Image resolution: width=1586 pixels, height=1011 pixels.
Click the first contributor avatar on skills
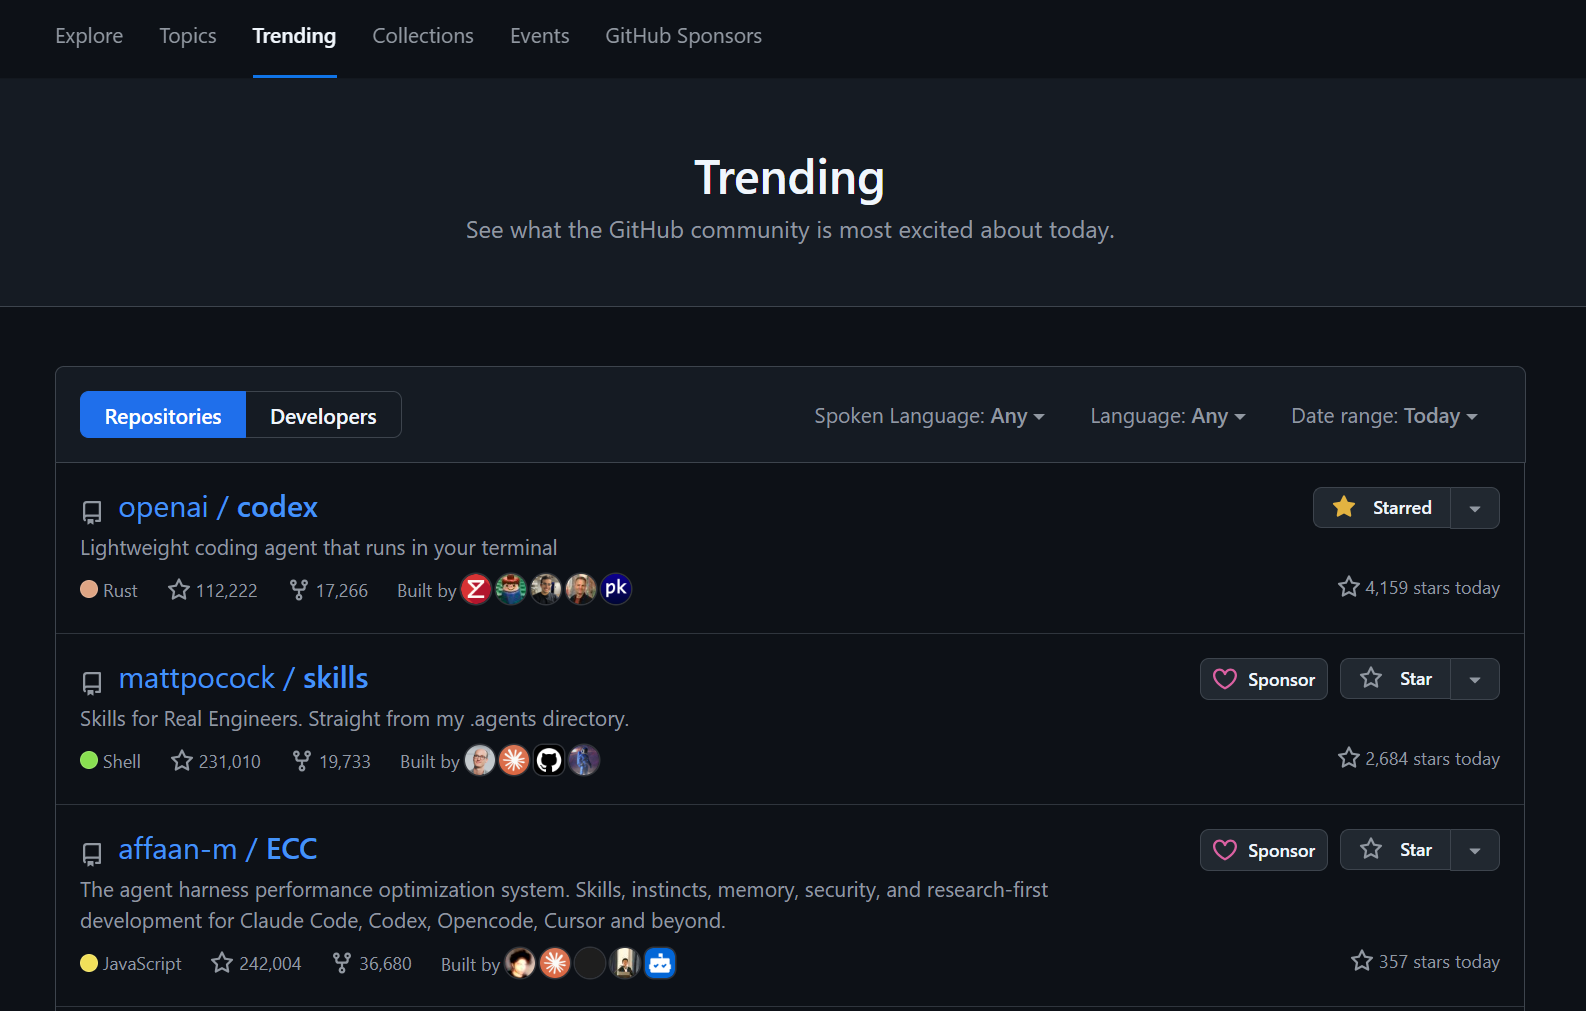[480, 760]
